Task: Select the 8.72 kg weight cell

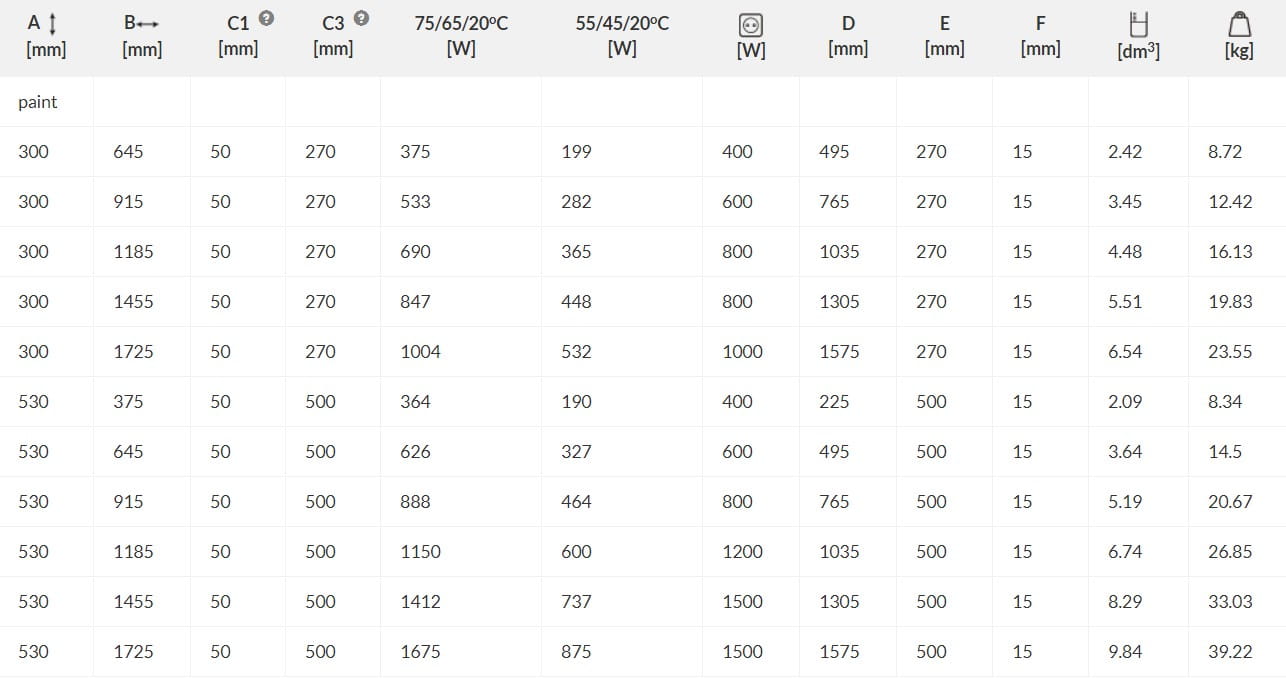Action: pyautogui.click(x=1225, y=152)
